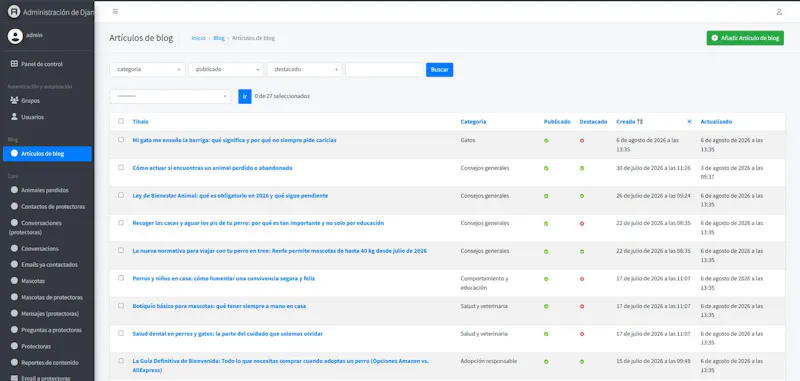
Task: Open Mensajes (protectoras) in sidebar
Action: 47,314
